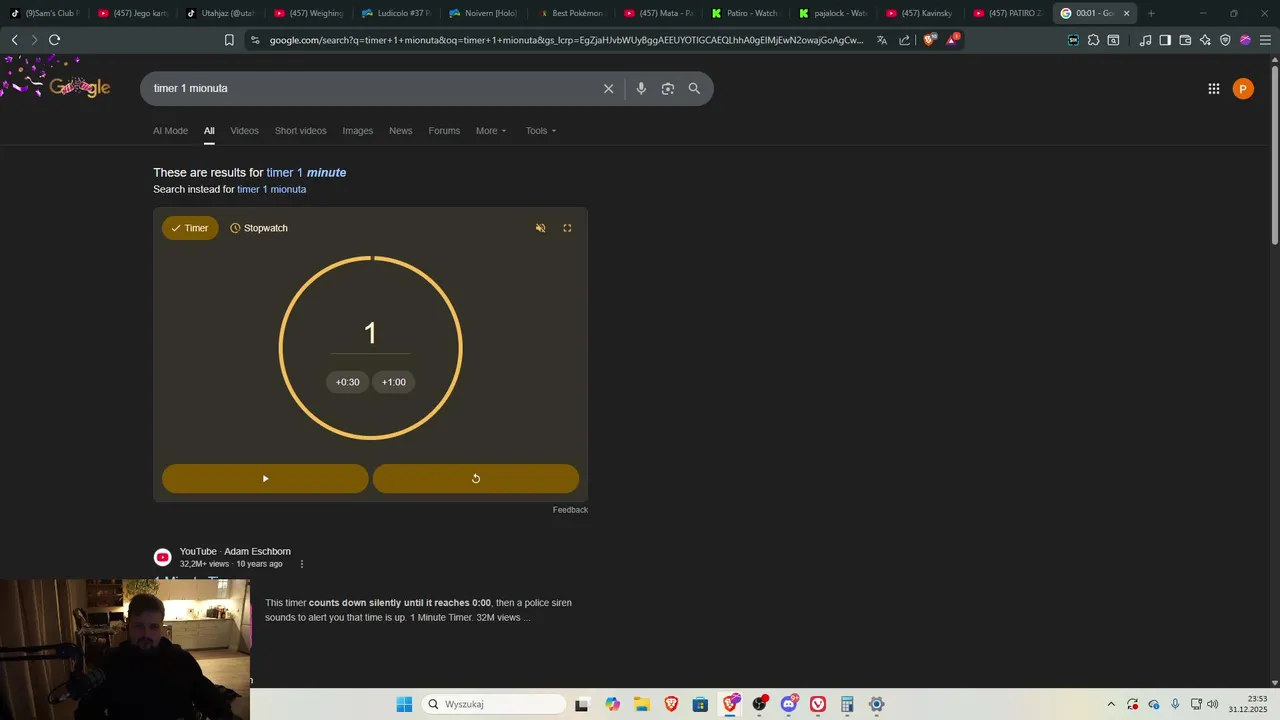Search instead for 'timer 1 mionuta'
Screen dimensions: 1280x720
click(271, 189)
